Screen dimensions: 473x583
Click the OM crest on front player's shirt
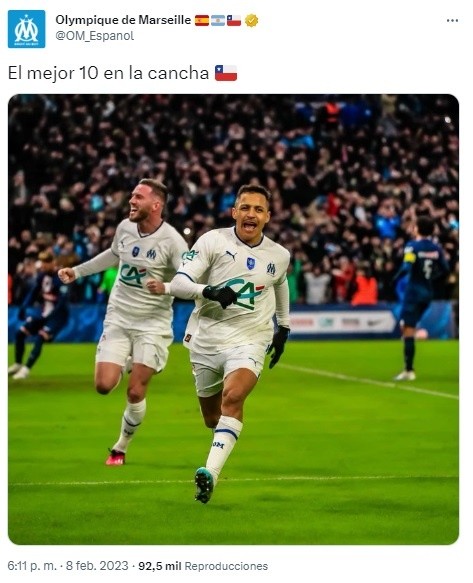coord(271,269)
